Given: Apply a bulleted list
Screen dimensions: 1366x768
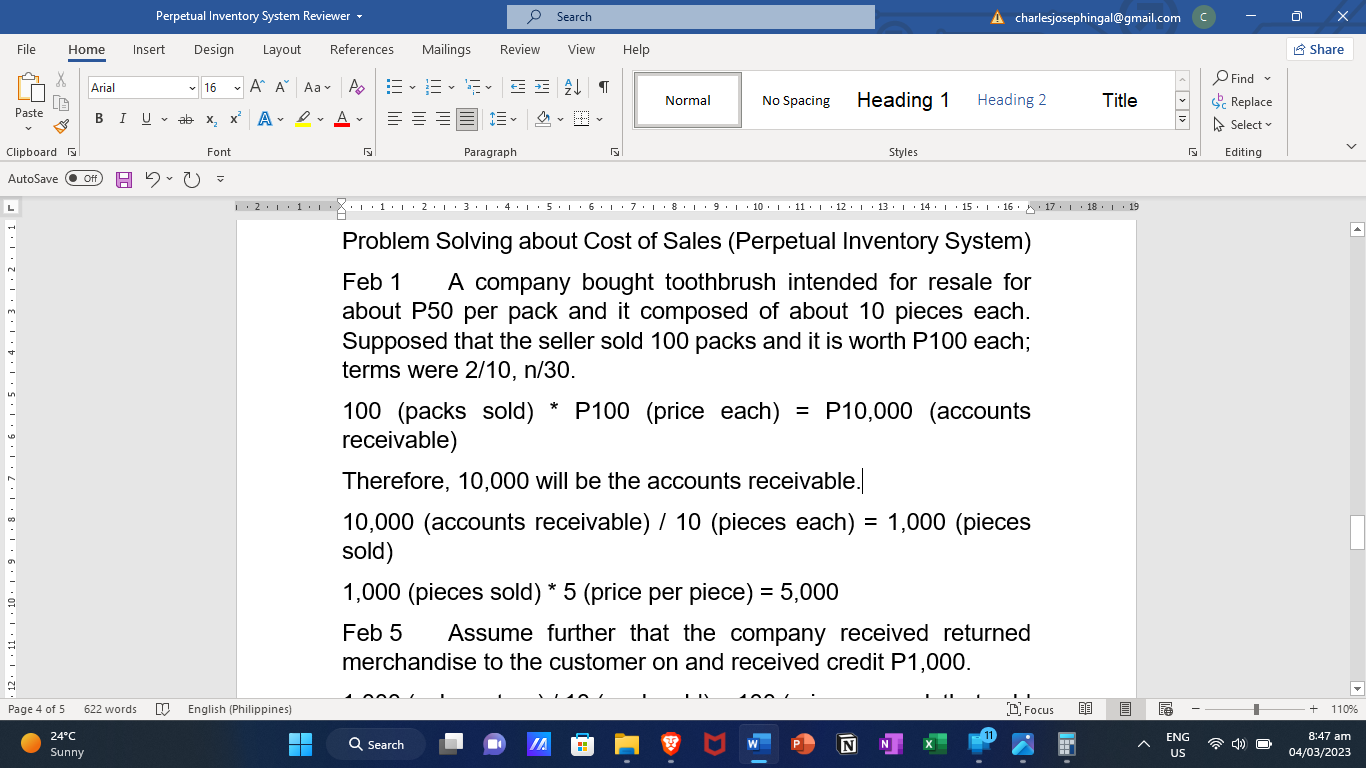Looking at the screenshot, I should 394,88.
